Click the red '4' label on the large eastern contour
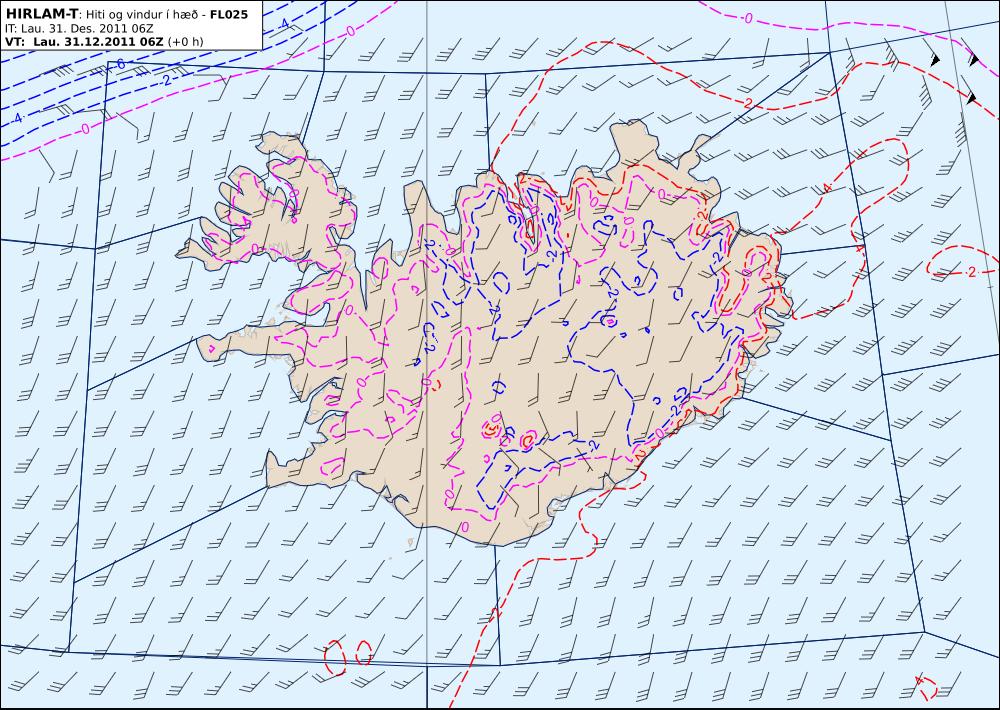1000x710 pixels. point(827,188)
